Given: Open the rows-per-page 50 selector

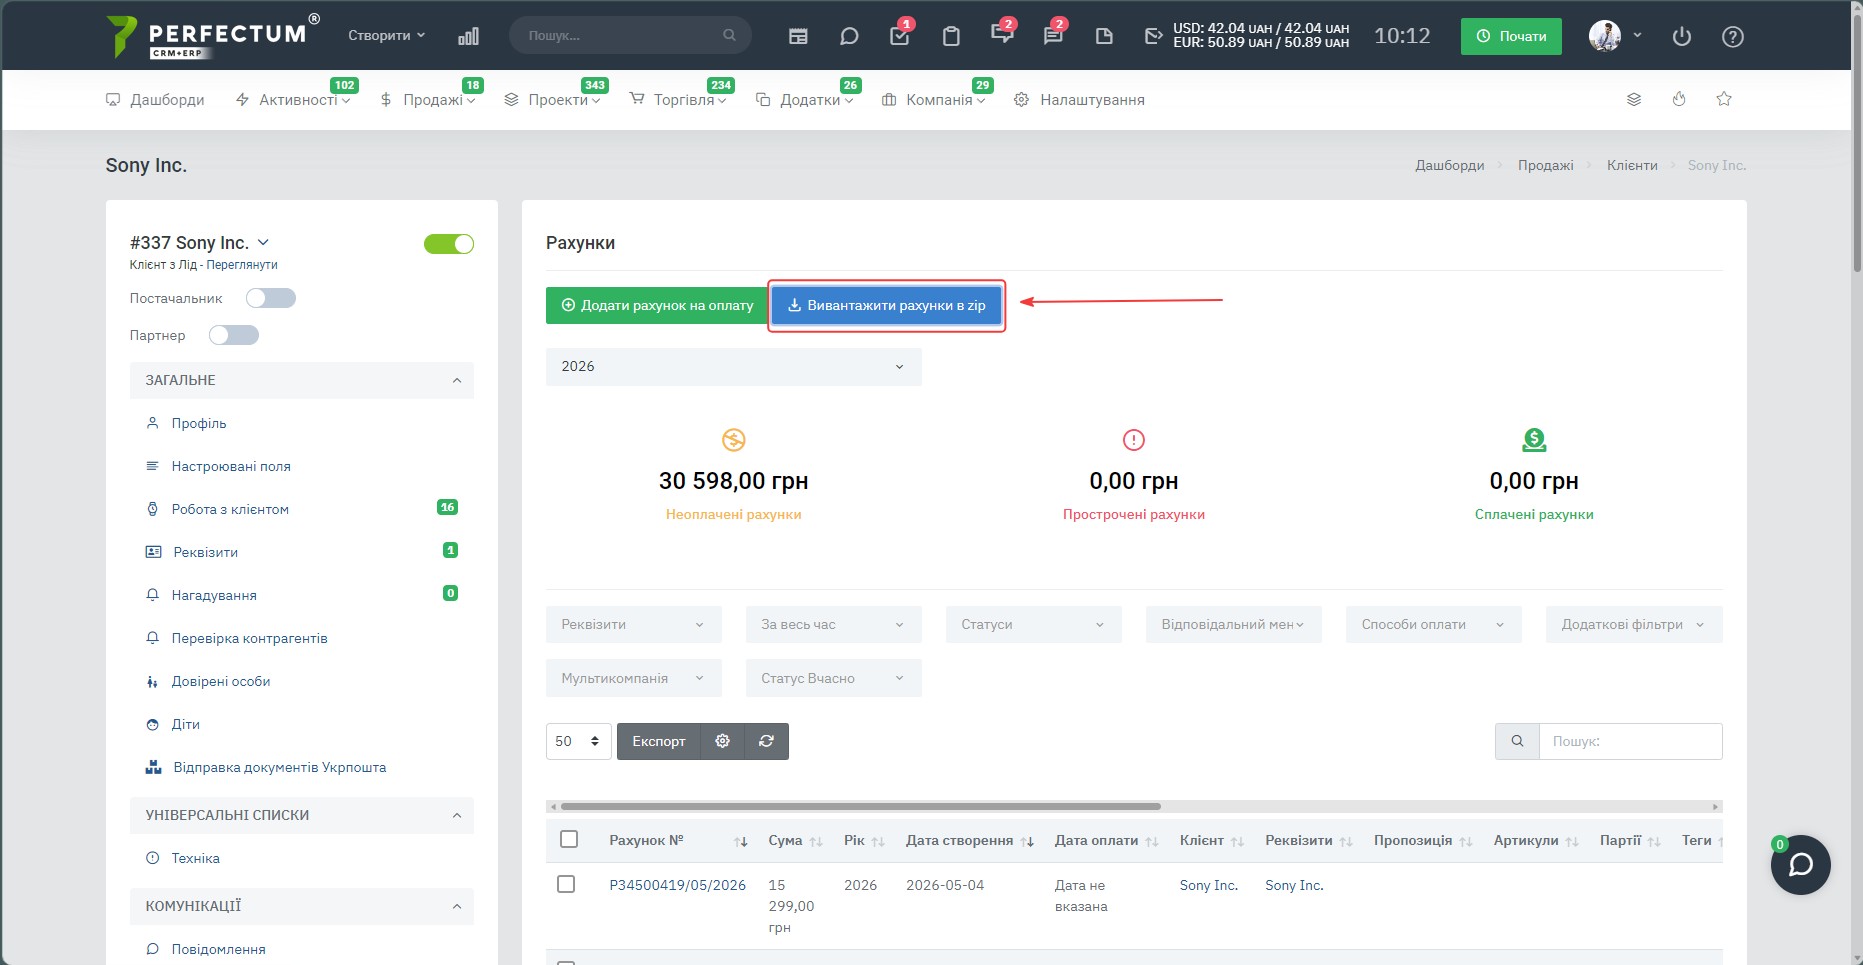Looking at the screenshot, I should (578, 741).
